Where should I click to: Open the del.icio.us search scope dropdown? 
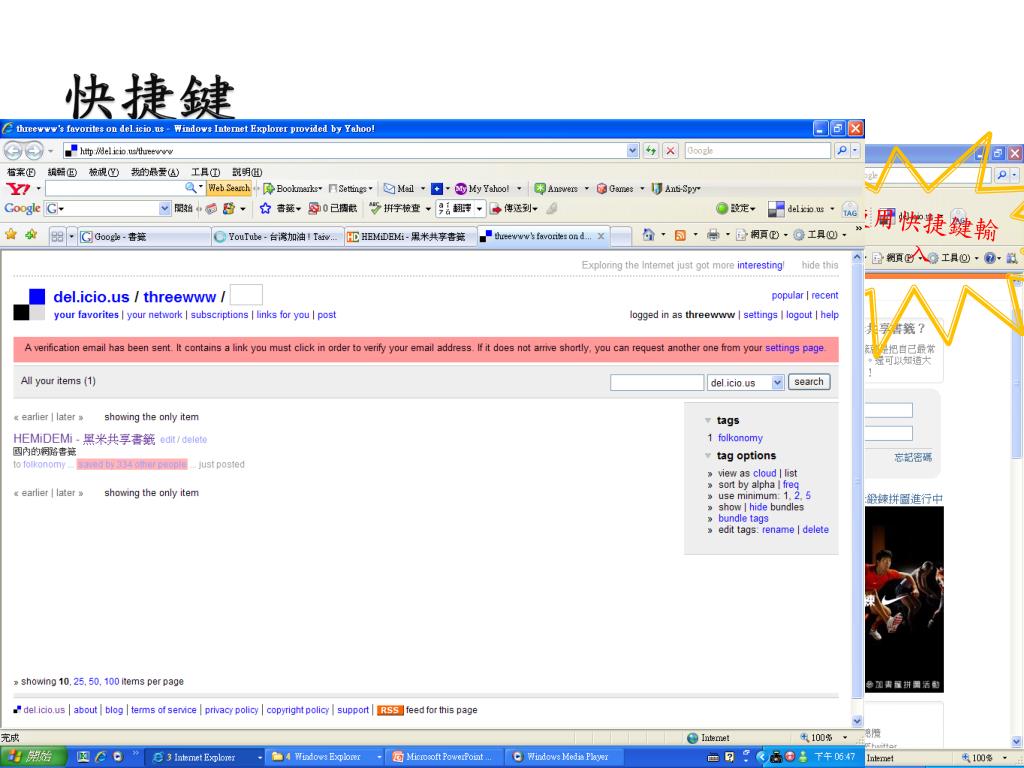[x=777, y=383]
